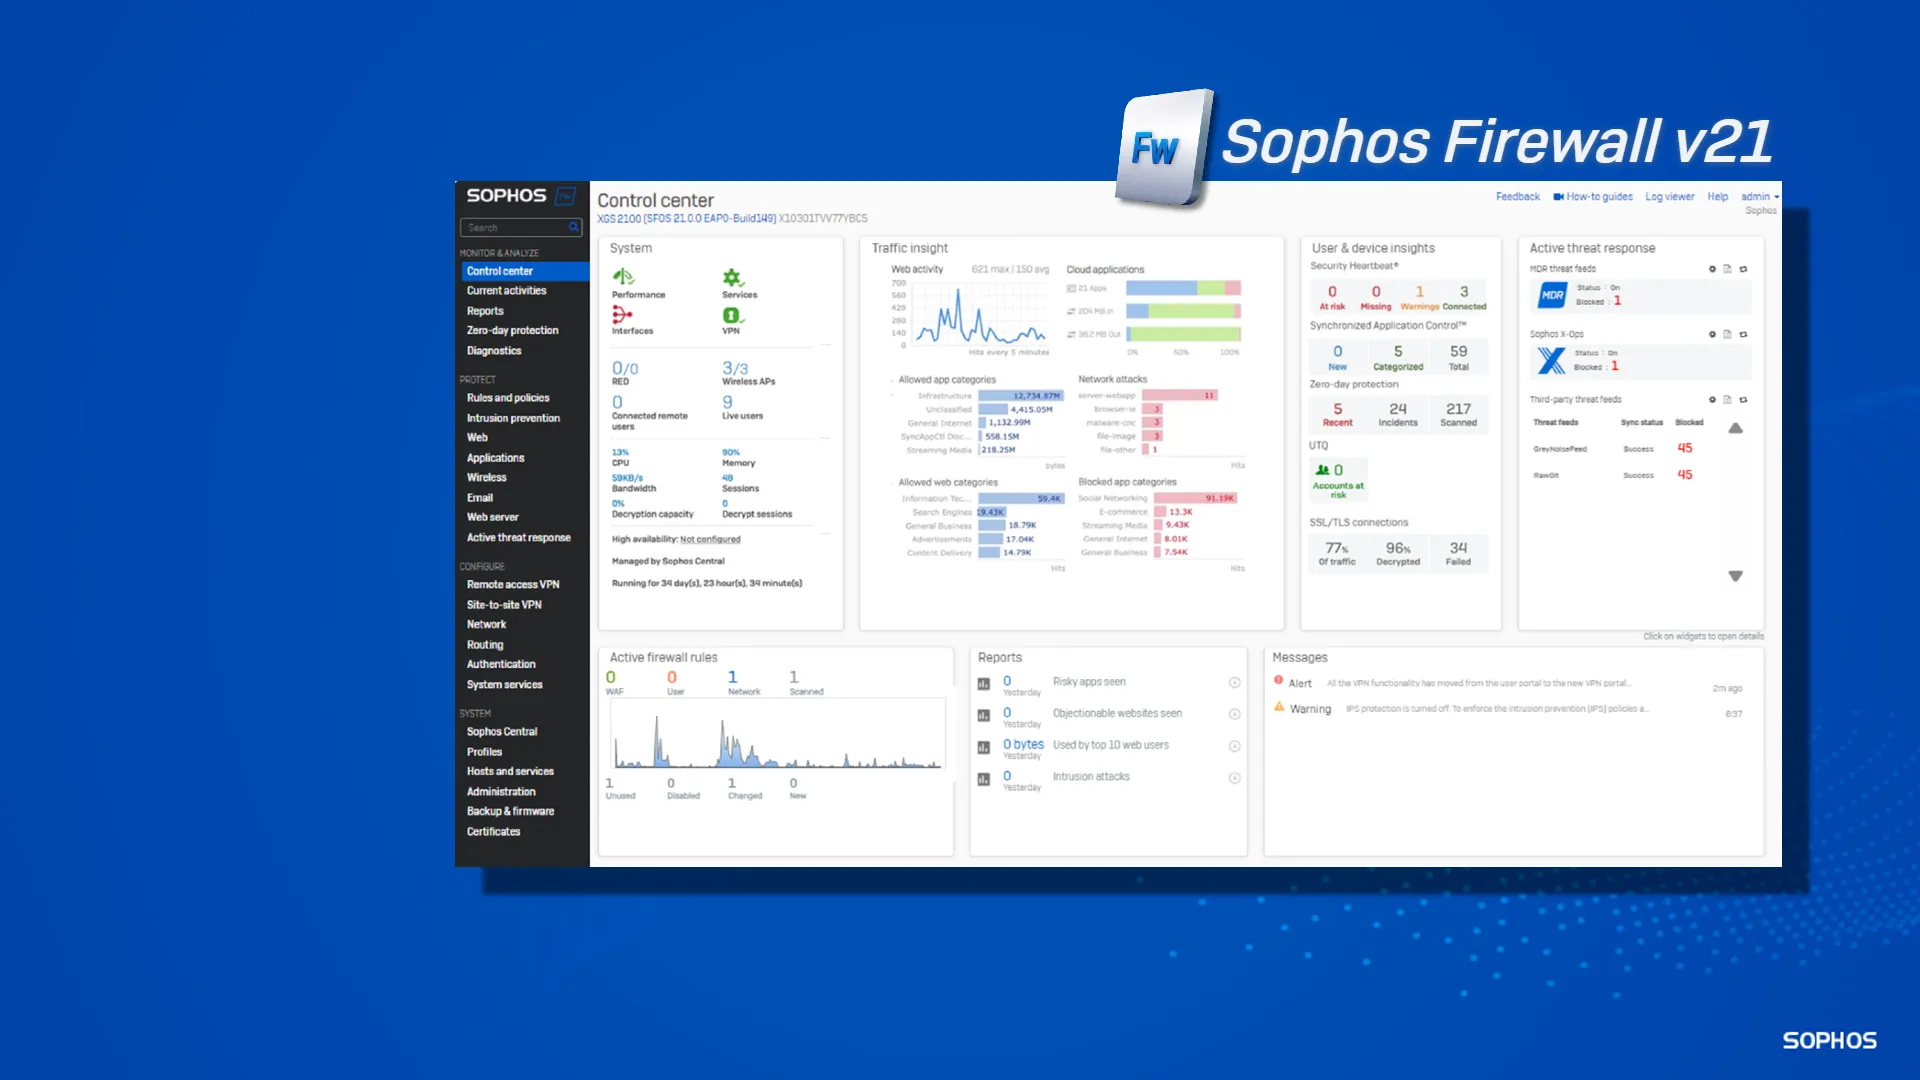Click the Performance icon in the System widget
Image resolution: width=1920 pixels, height=1080 pixels.
click(x=623, y=277)
